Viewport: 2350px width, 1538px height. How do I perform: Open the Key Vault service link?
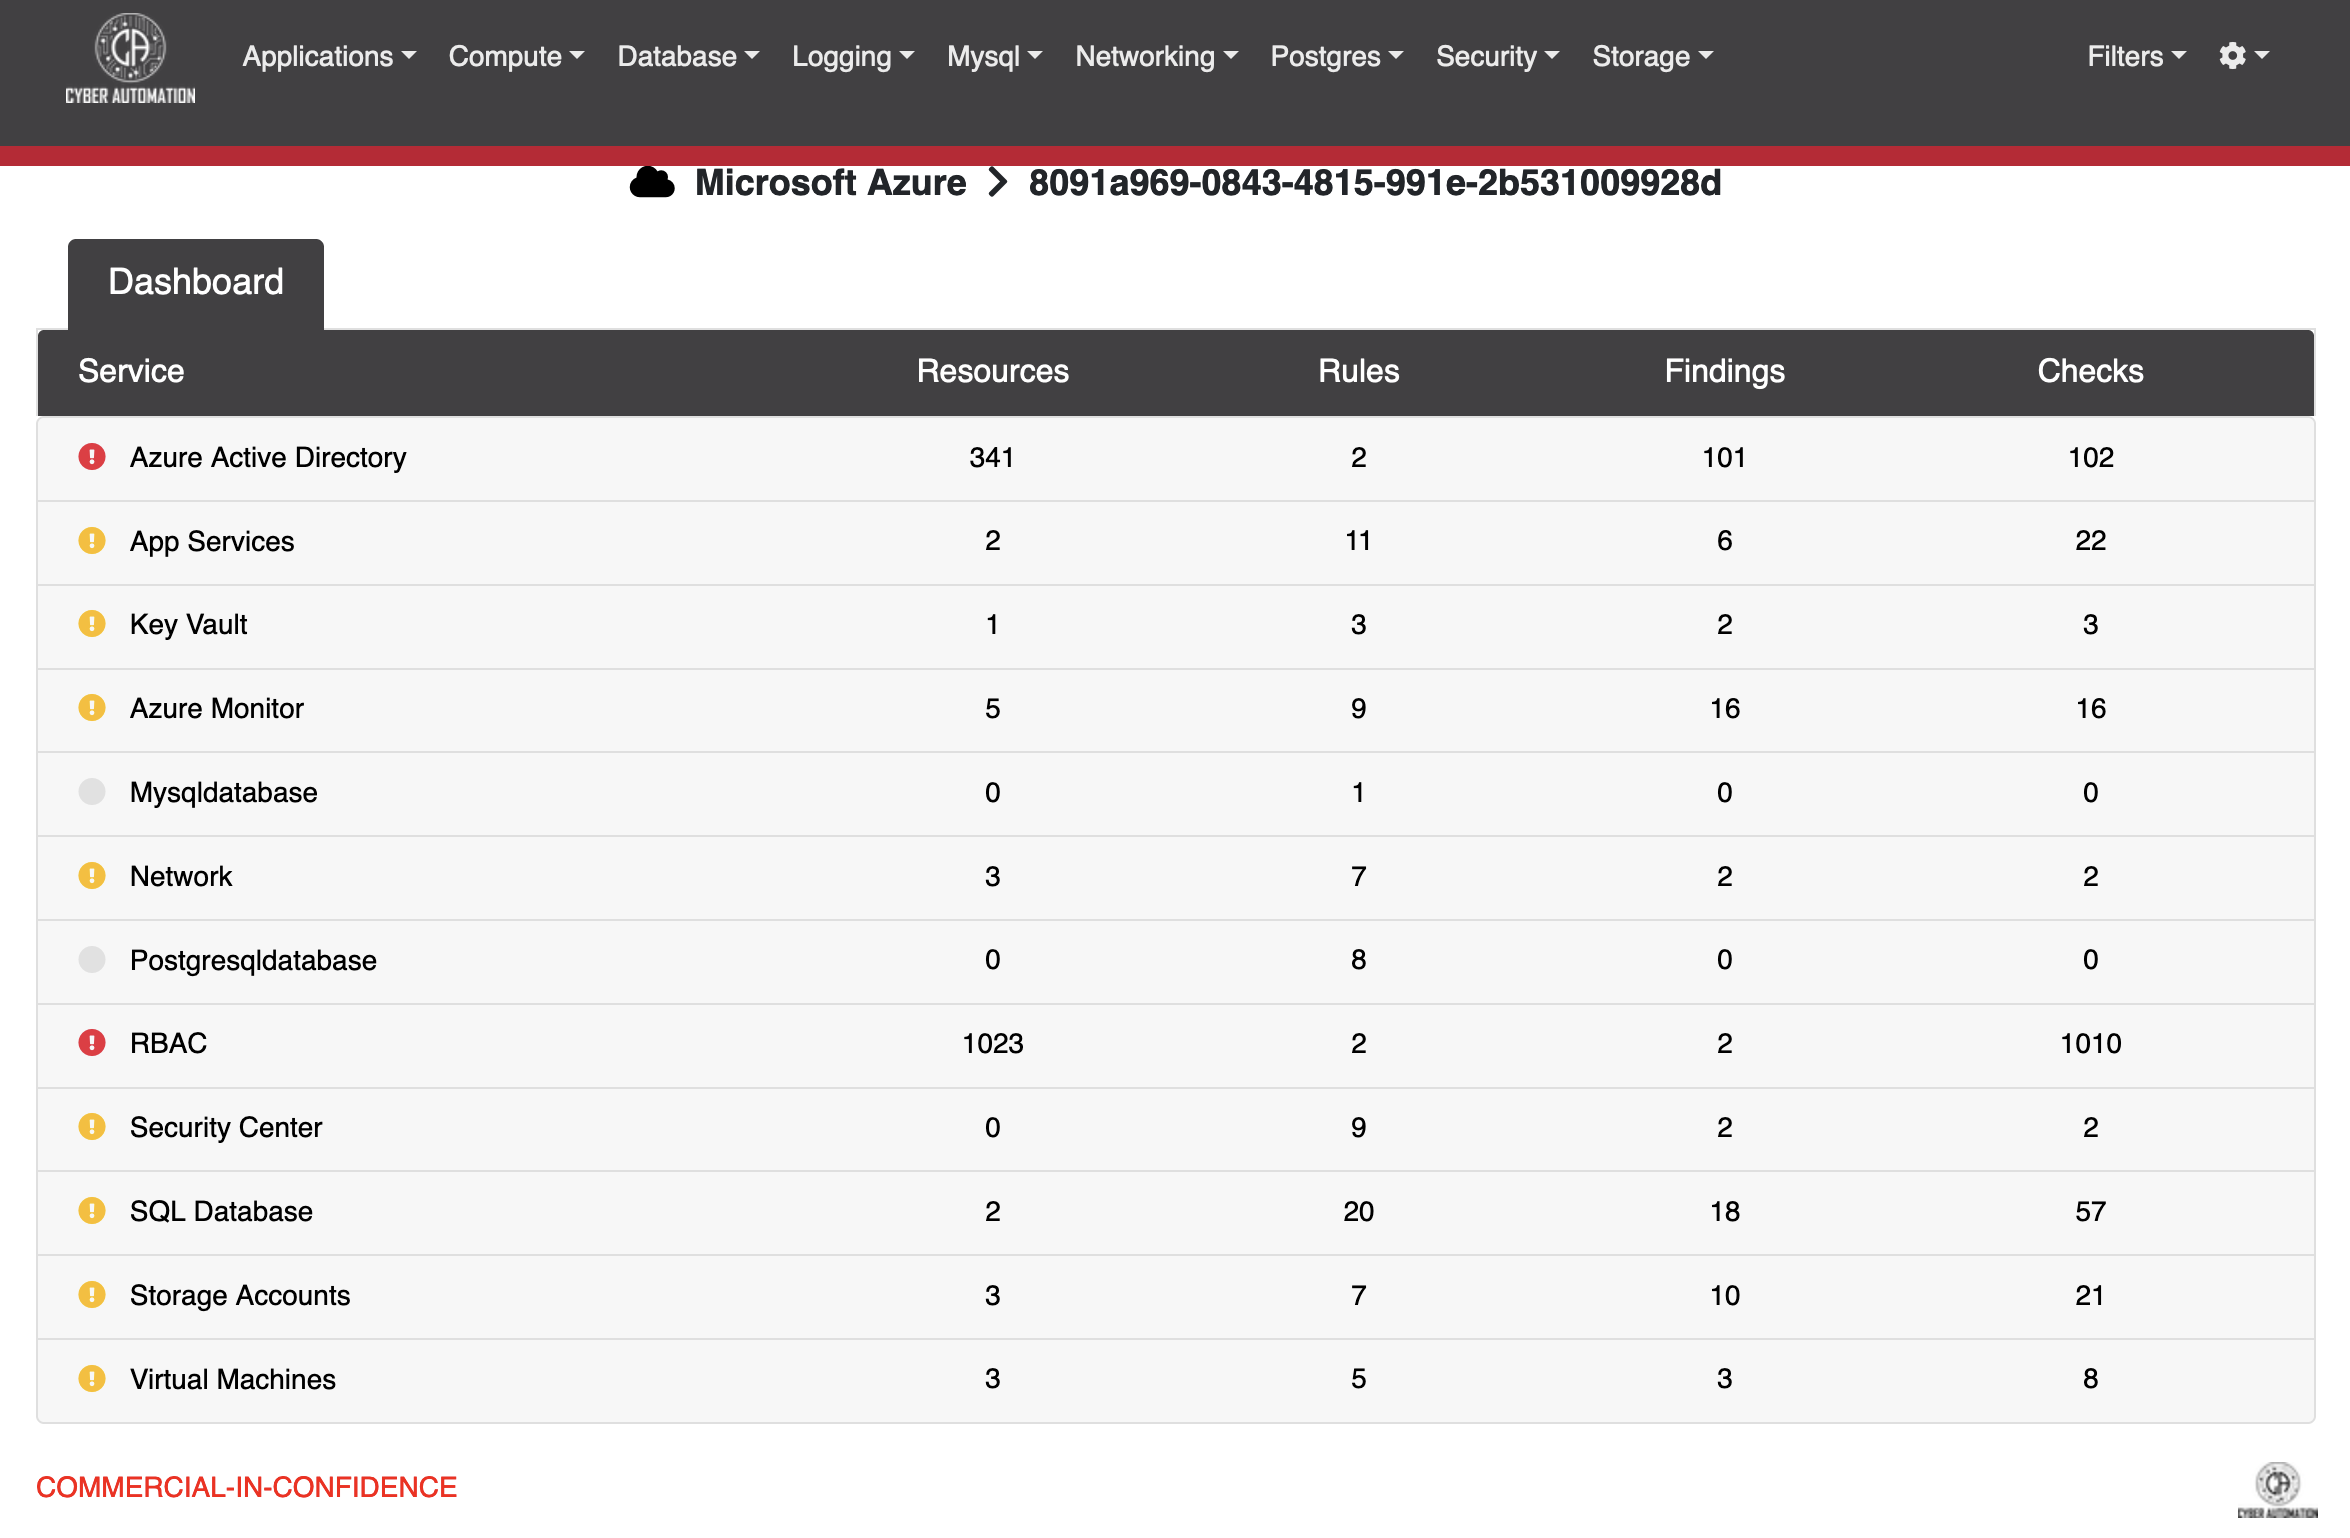coord(188,624)
